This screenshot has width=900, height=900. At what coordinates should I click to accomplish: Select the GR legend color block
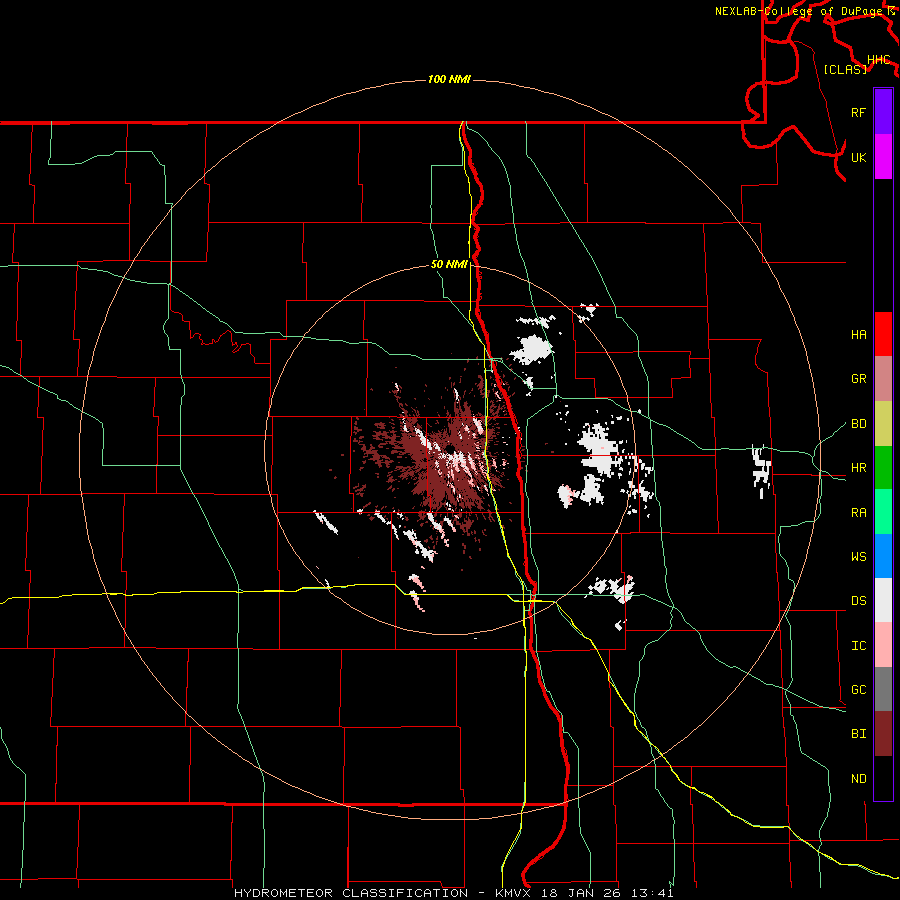(x=883, y=378)
